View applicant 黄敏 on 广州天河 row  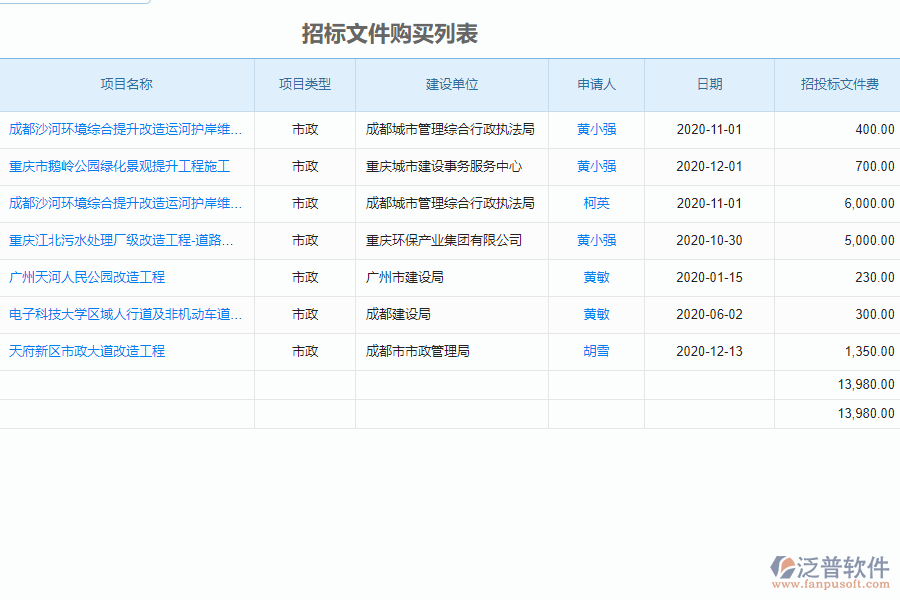(x=596, y=277)
